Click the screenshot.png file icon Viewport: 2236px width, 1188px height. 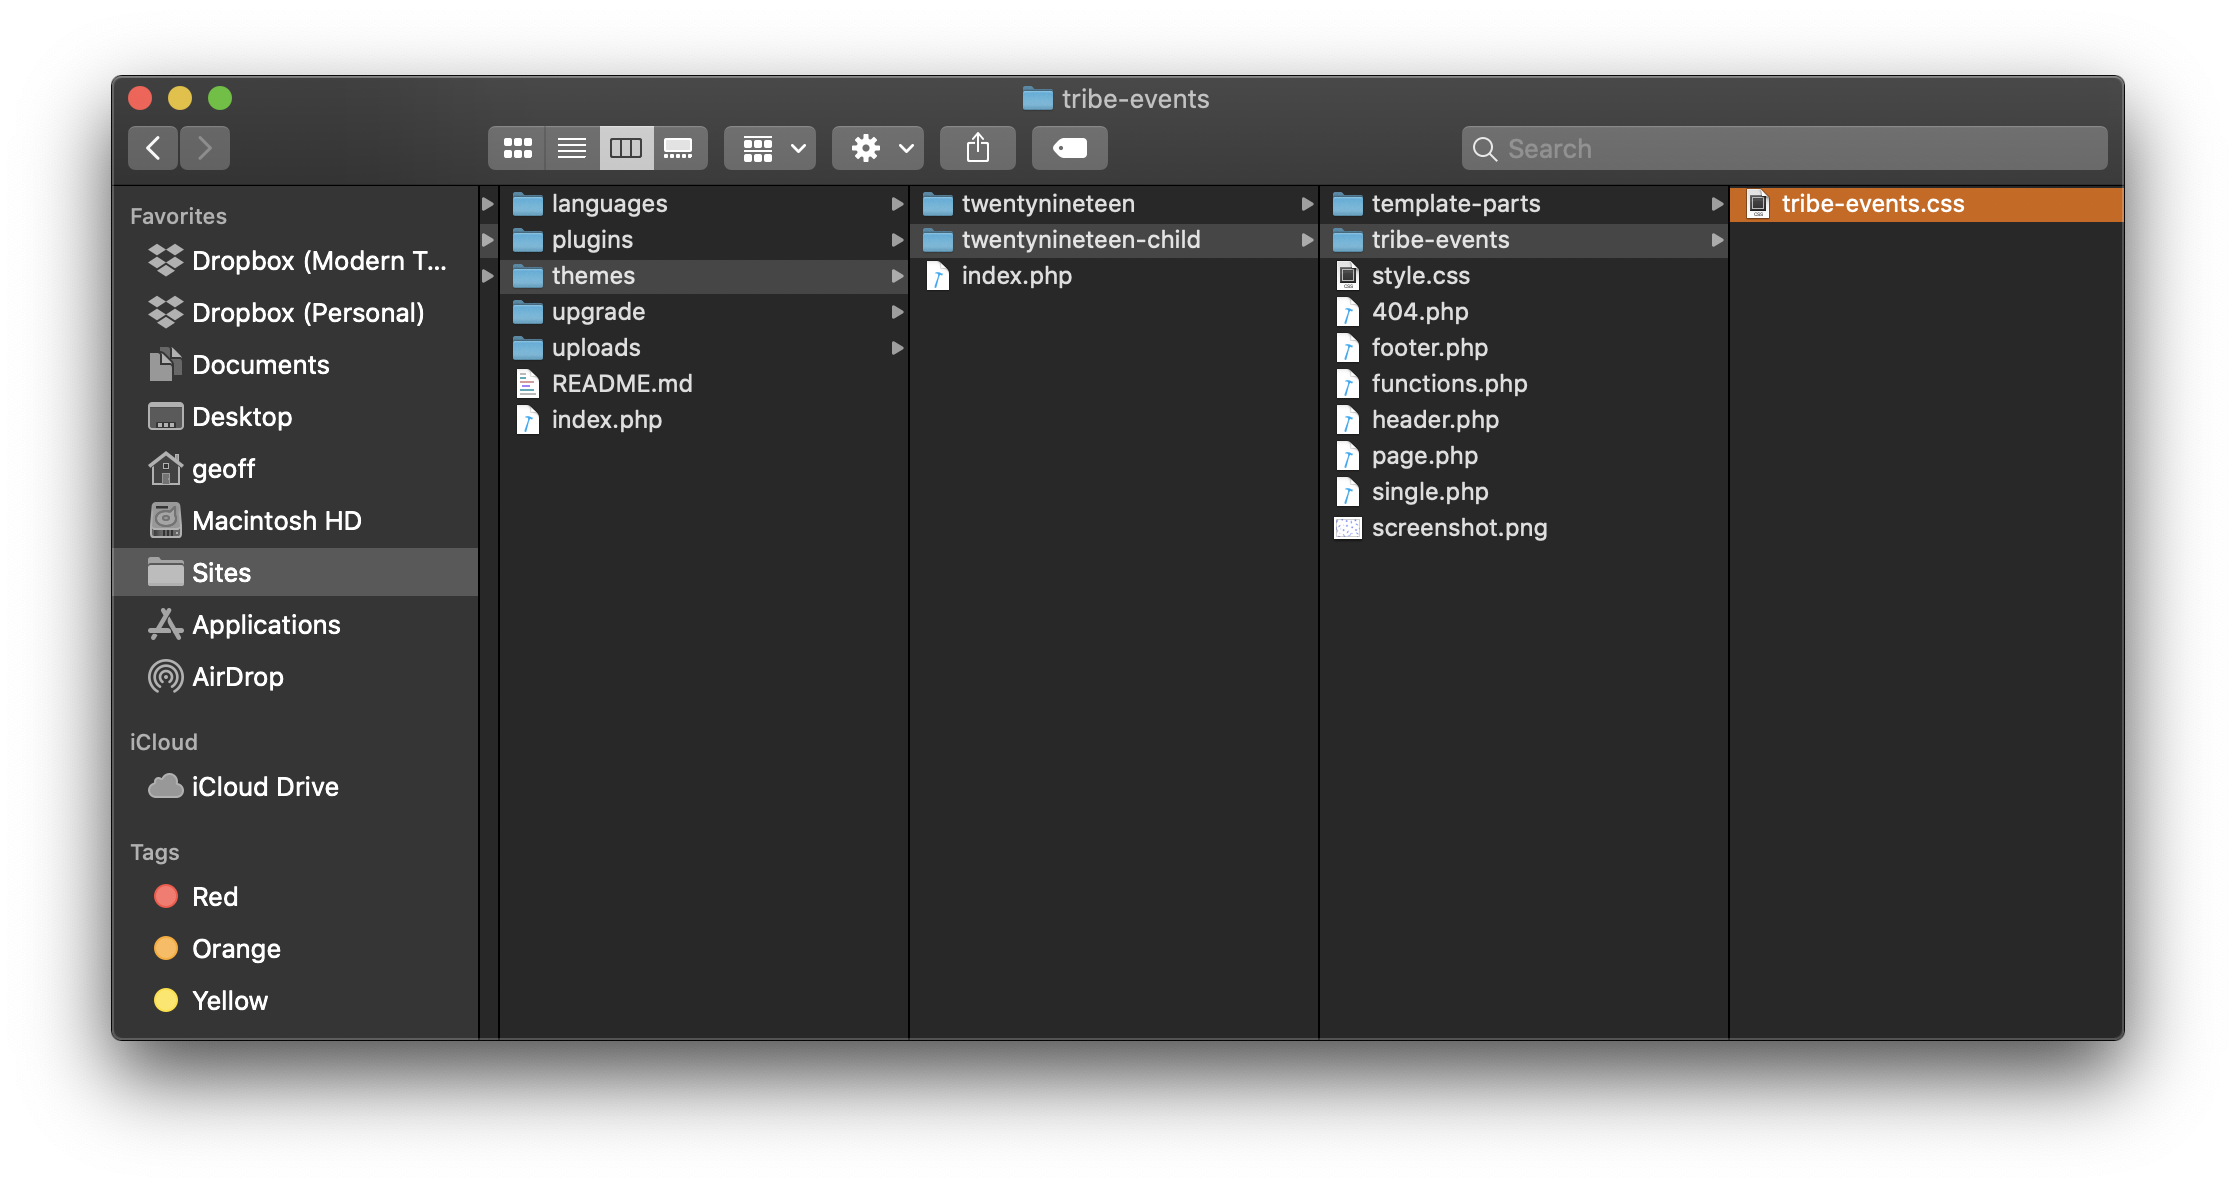click(1348, 528)
